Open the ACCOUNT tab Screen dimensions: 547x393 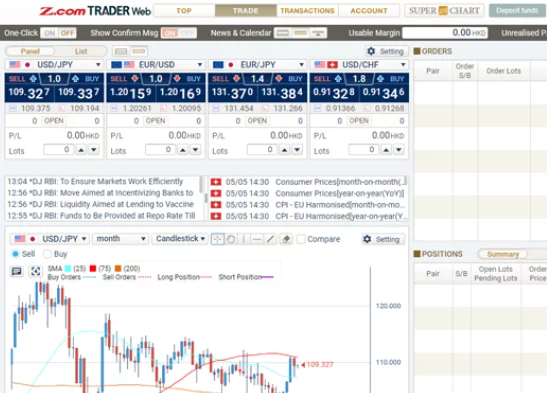369,11
